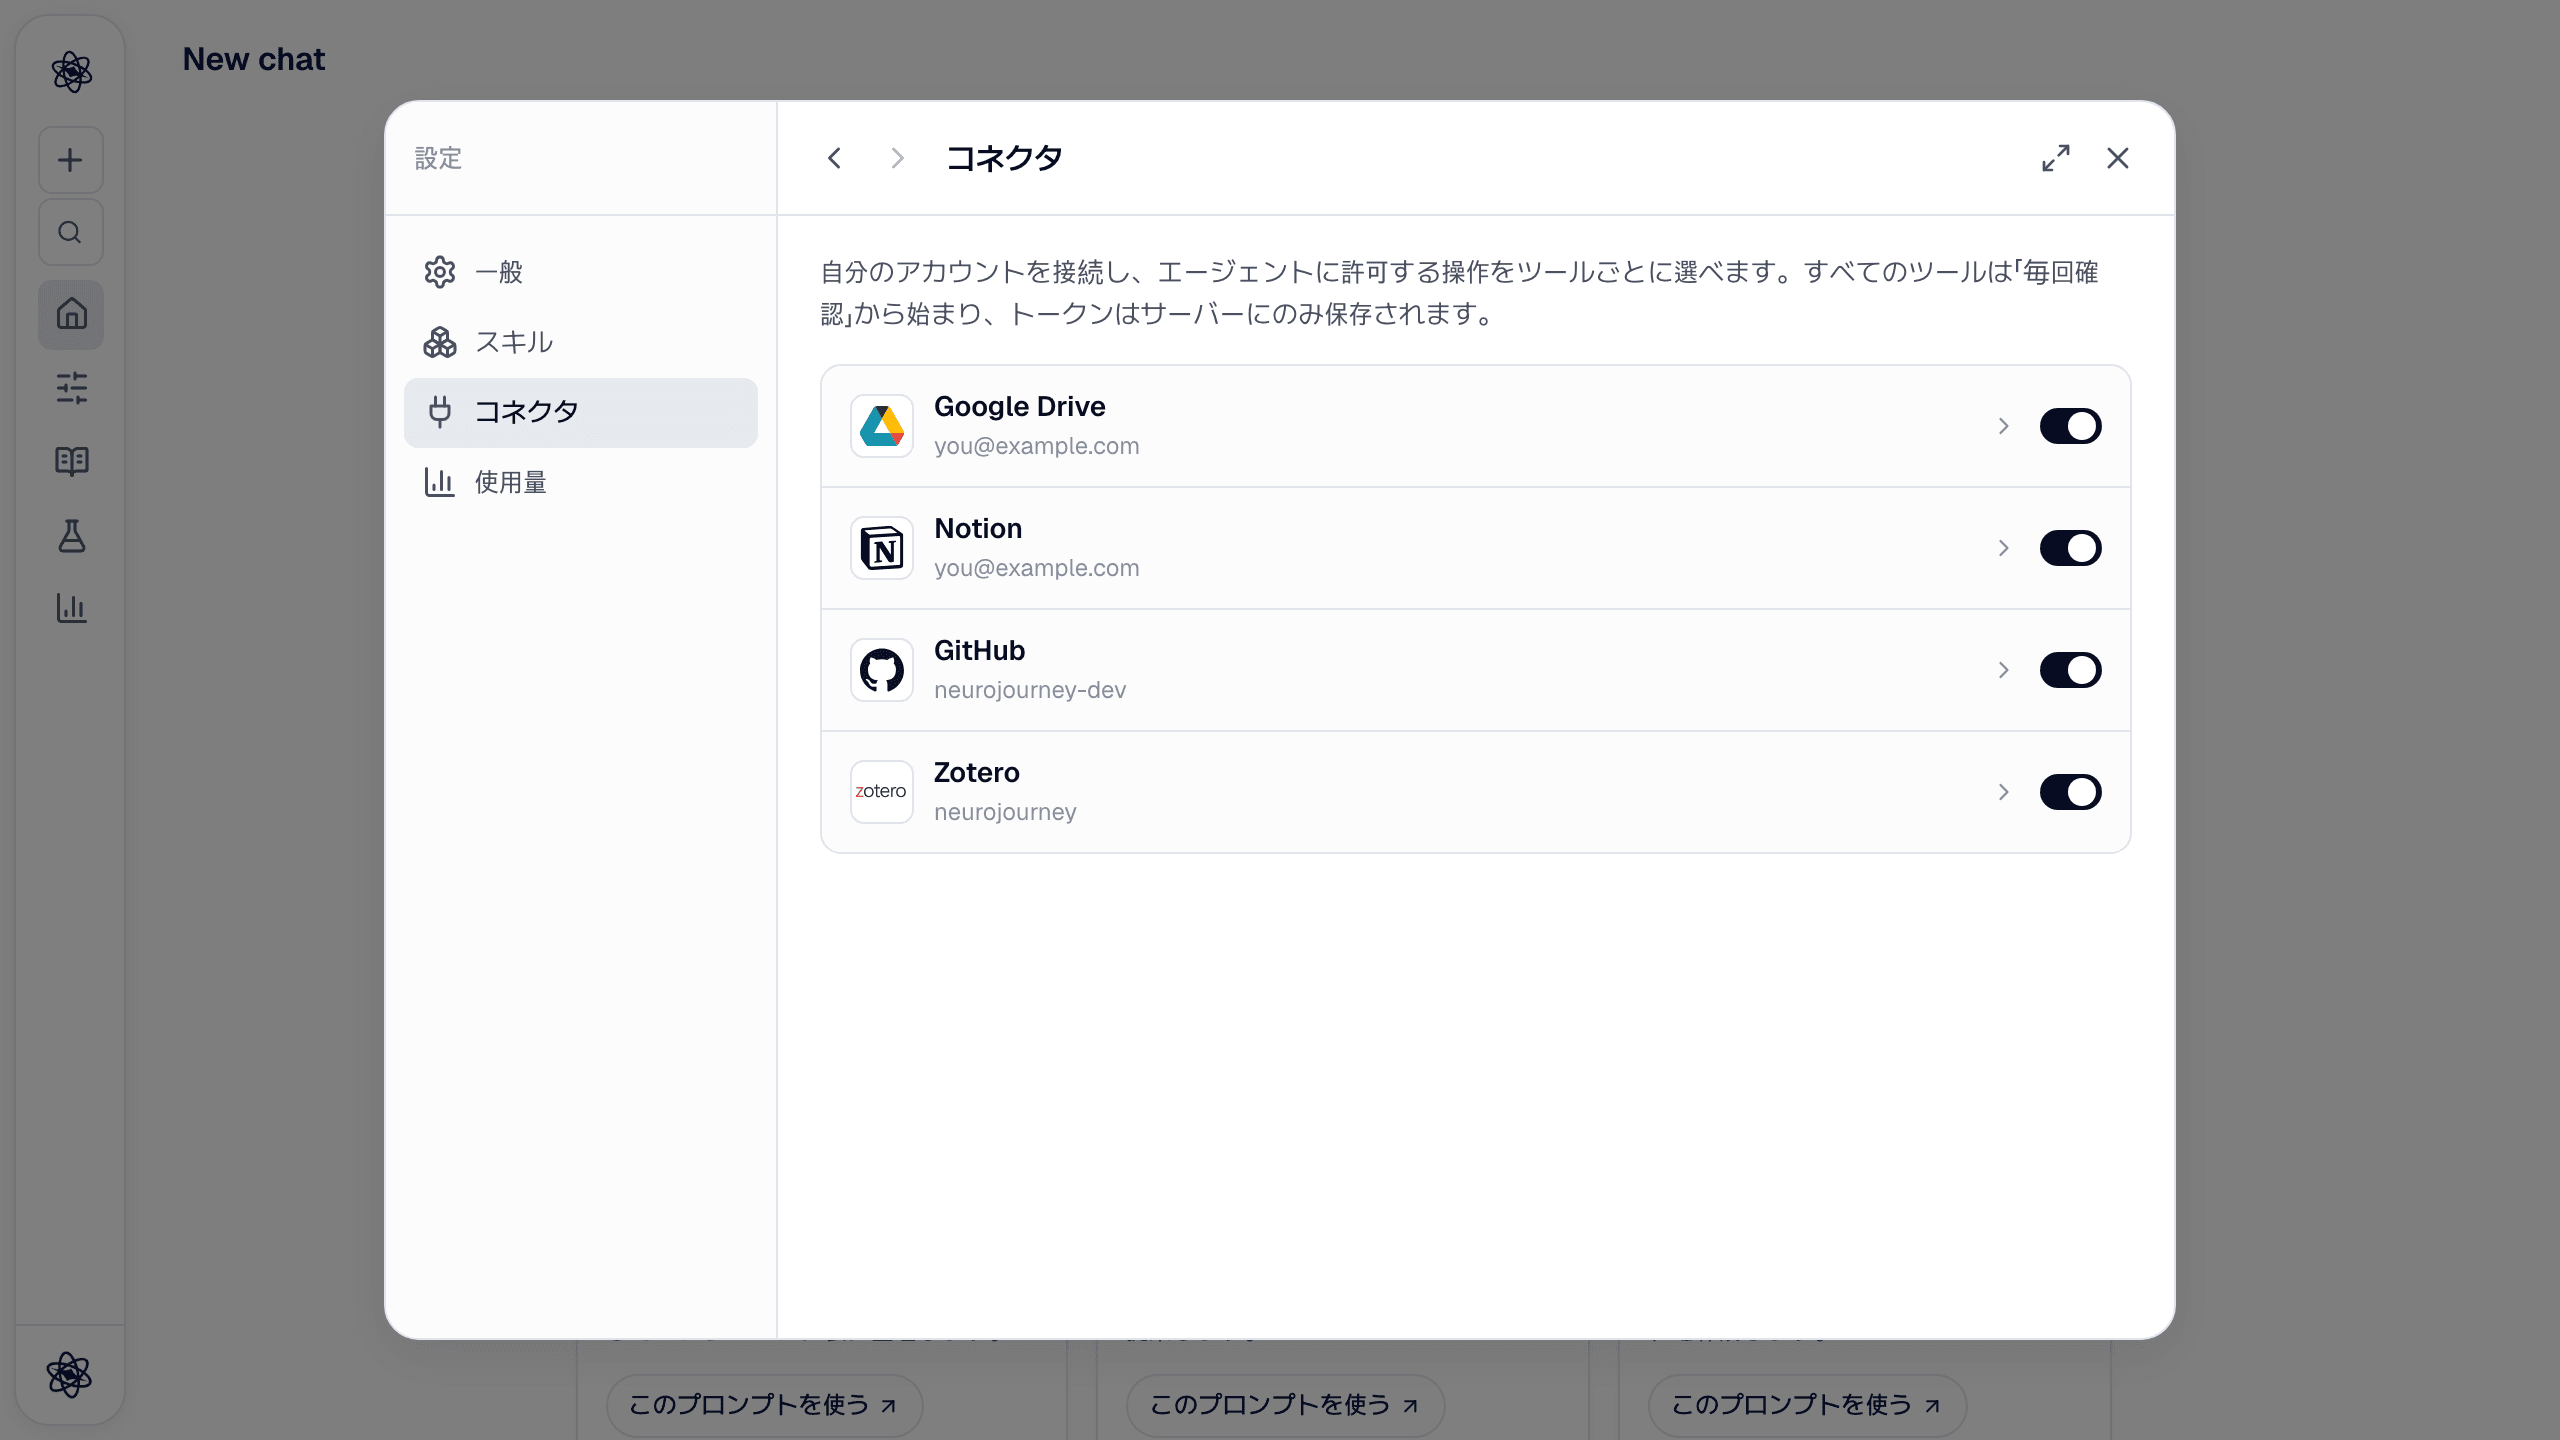Open the スキル settings section
This screenshot has height=1440, width=2560.
[580, 342]
